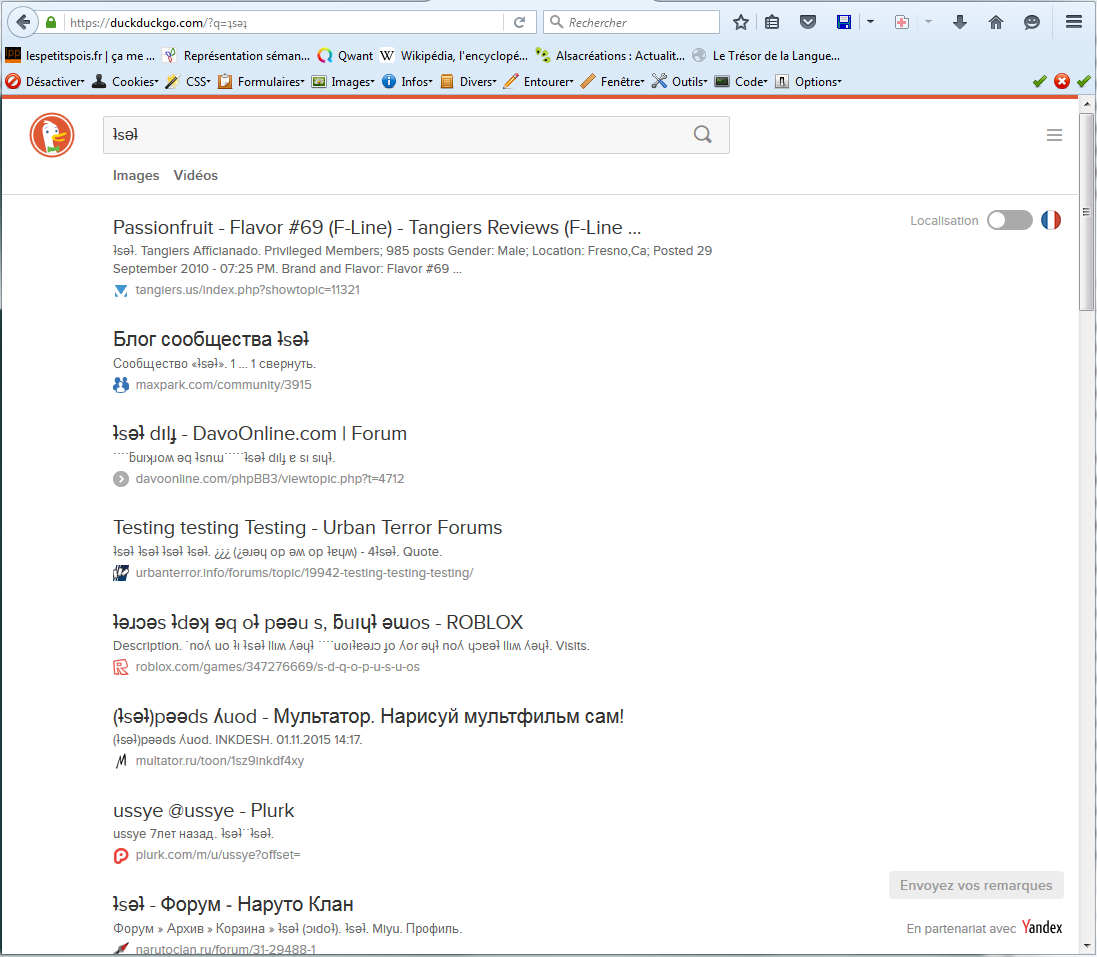Click the DuckDuckGo duck logo
The image size is (1097, 957).
point(52,136)
